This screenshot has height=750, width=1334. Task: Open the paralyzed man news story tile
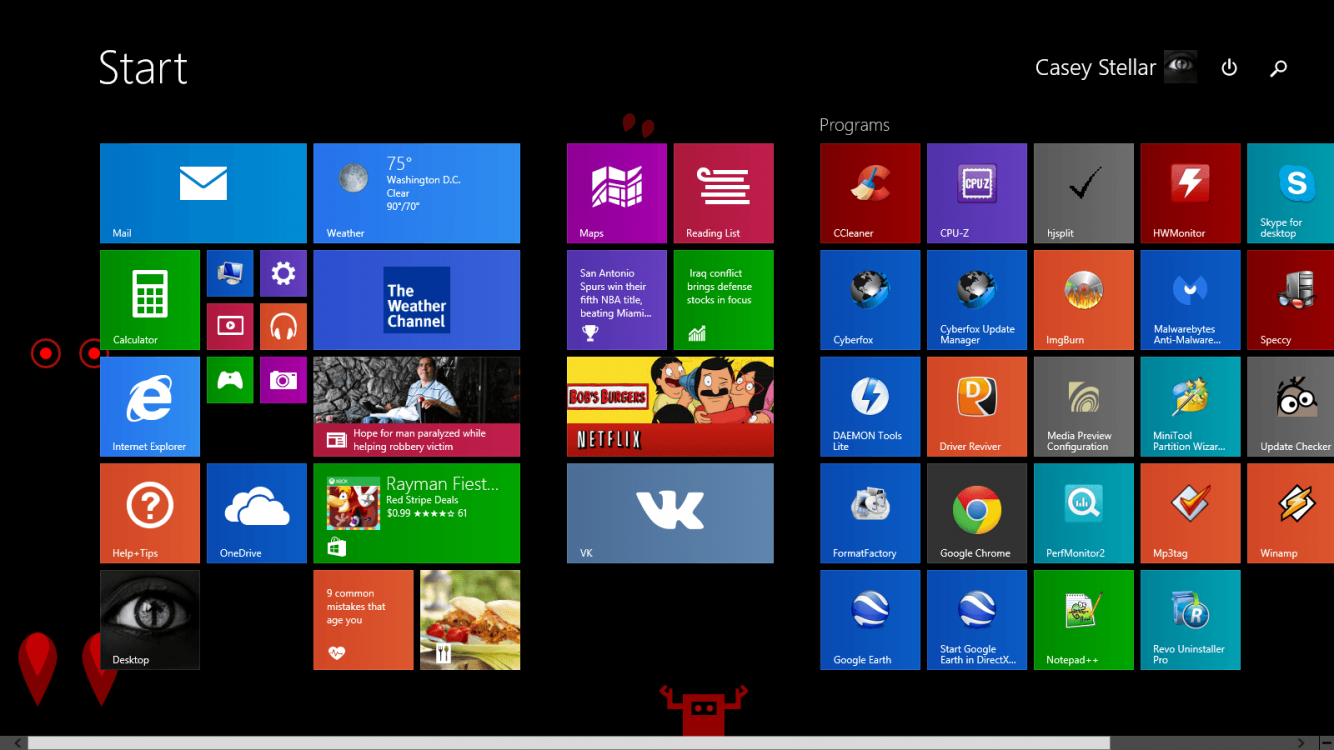pos(417,407)
